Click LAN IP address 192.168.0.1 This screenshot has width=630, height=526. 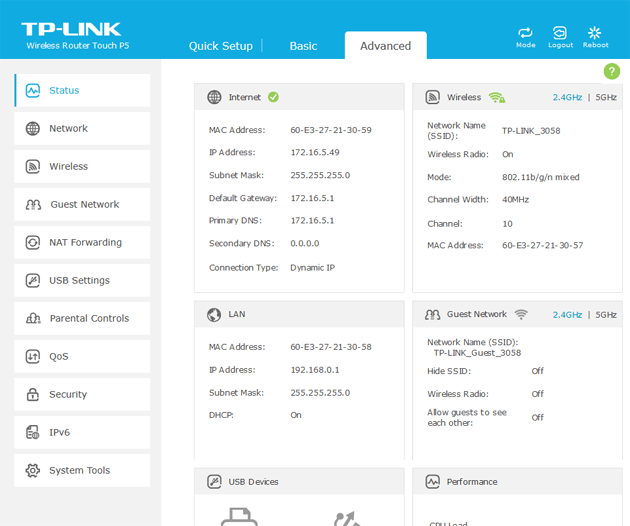pos(315,370)
